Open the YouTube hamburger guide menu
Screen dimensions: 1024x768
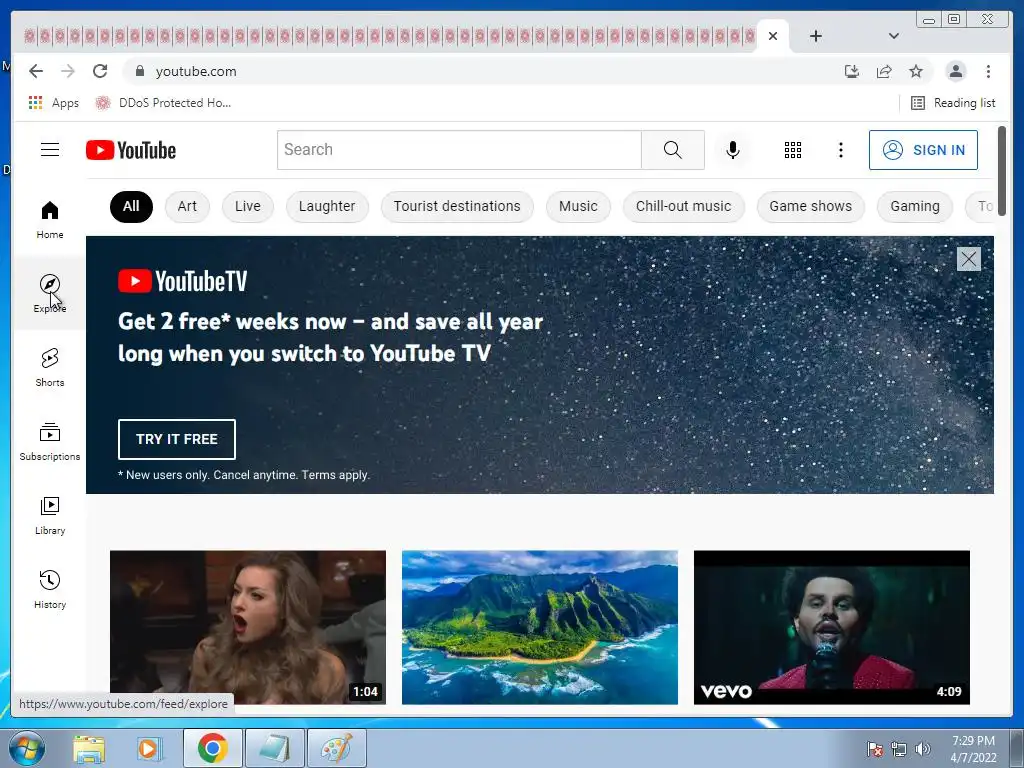tap(50, 150)
